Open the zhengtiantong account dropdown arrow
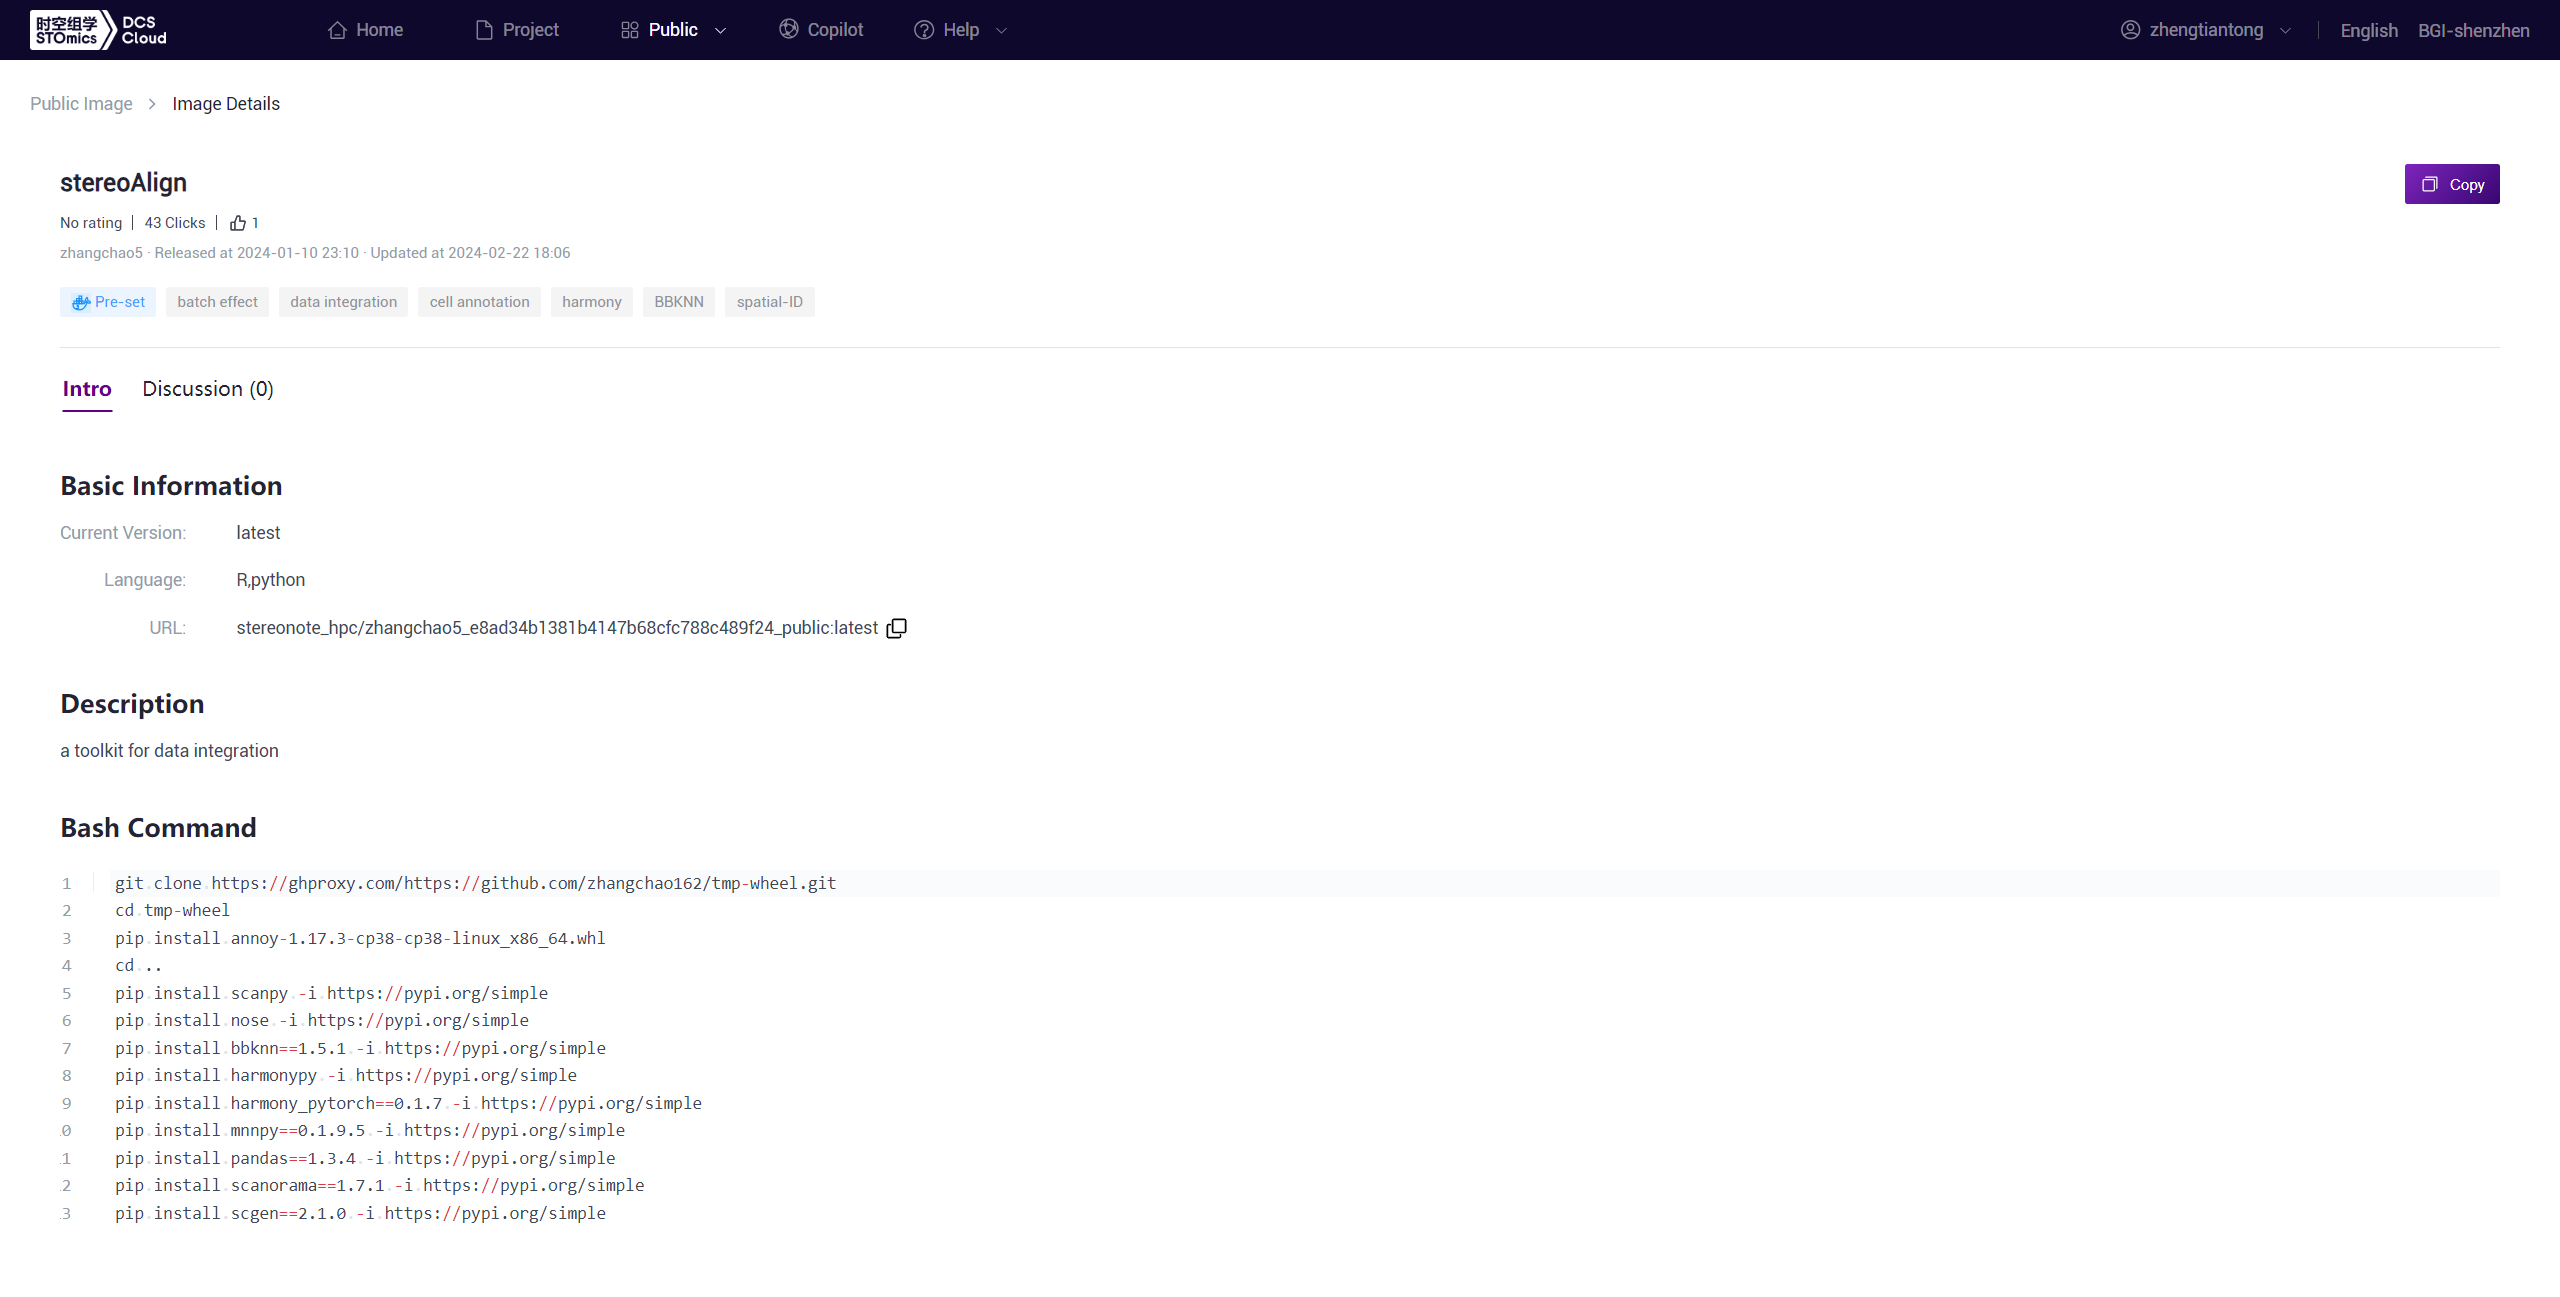Viewport: 2560px width, 1297px height. [x=2285, y=31]
